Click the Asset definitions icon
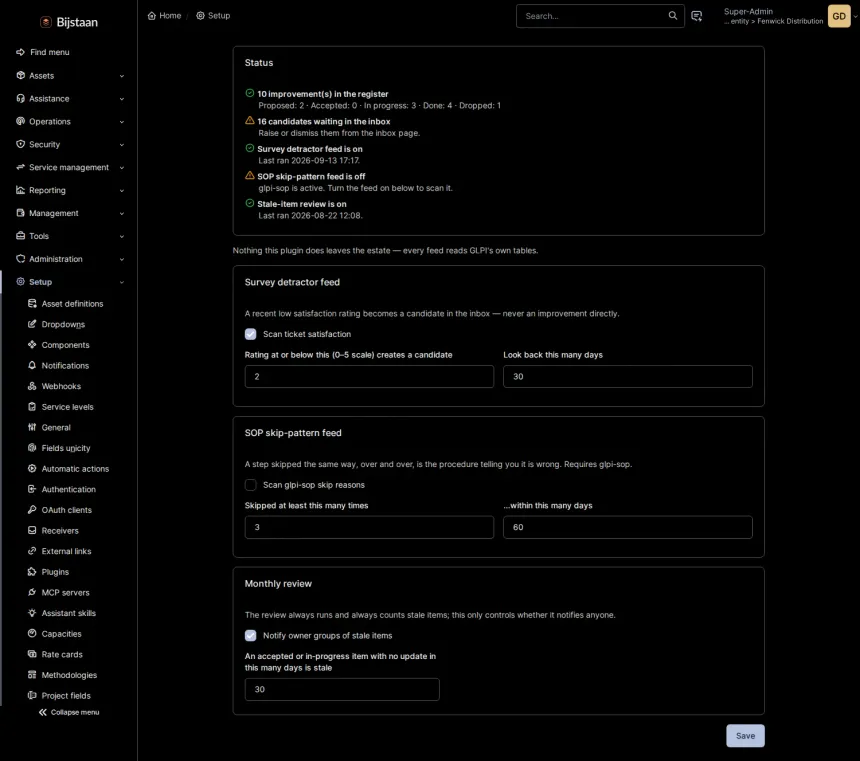Viewport: 860px width, 761px height. point(32,303)
